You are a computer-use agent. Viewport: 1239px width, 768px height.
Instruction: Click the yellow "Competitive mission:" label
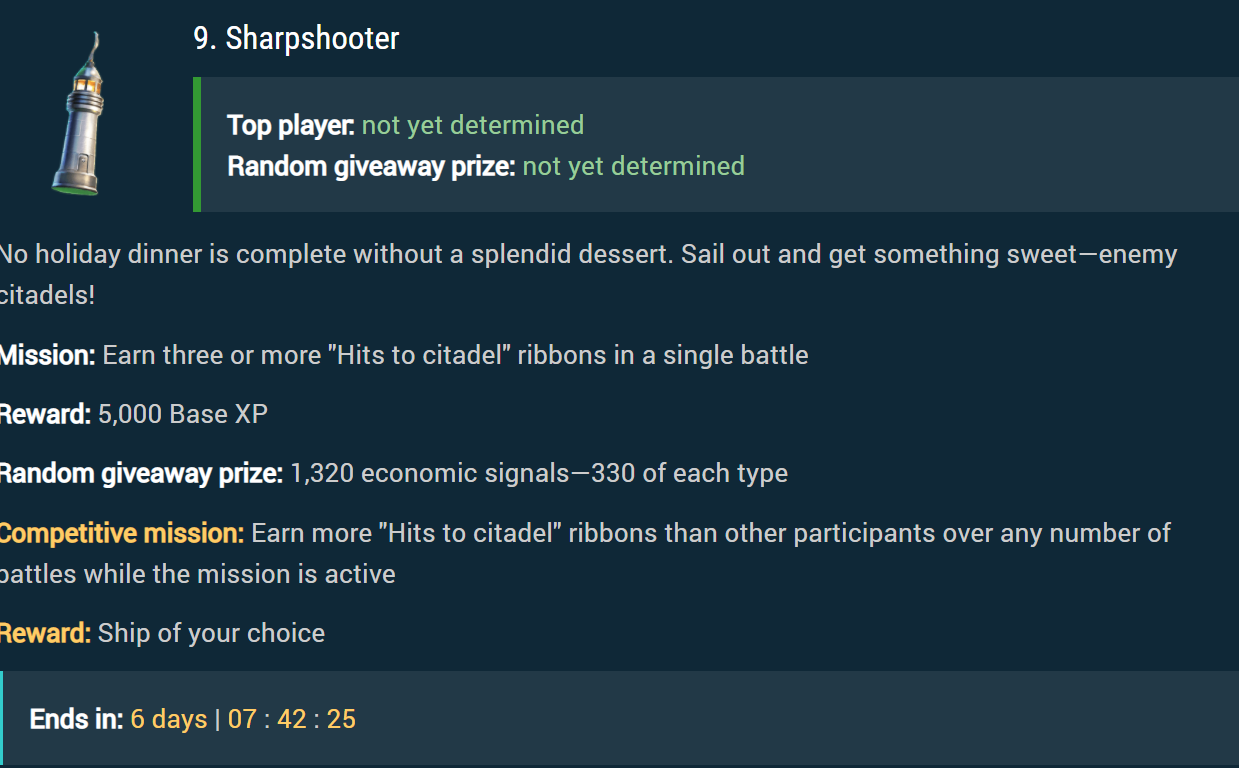click(x=121, y=533)
